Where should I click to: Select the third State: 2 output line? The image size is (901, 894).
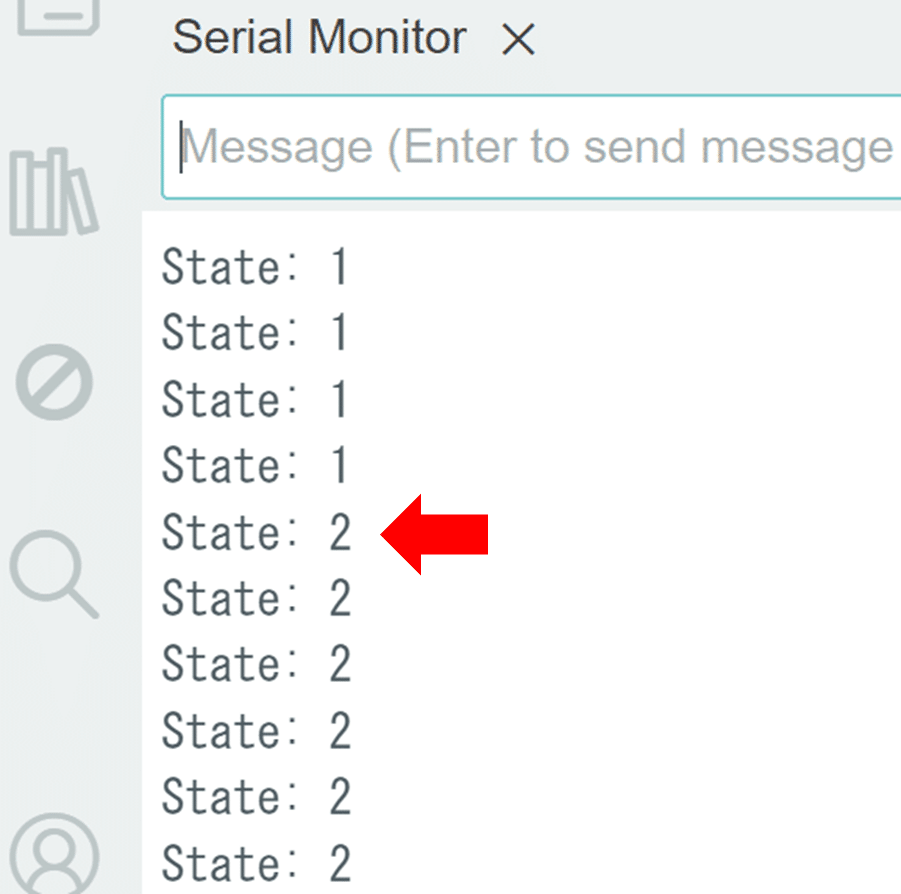pos(256,664)
